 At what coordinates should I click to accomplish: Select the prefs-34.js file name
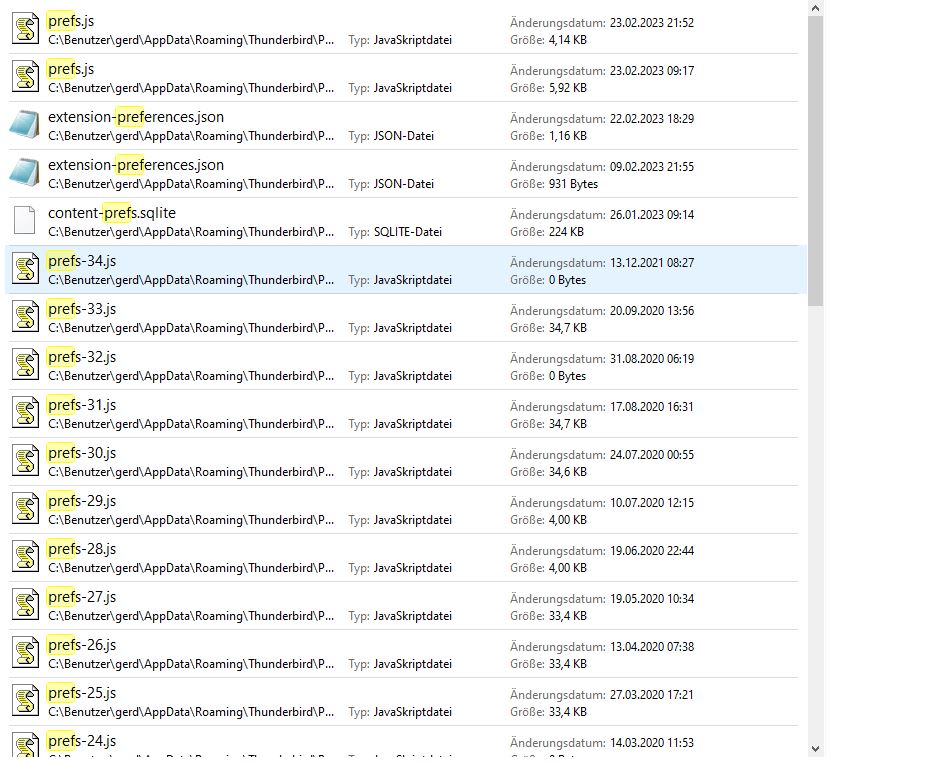tap(82, 261)
